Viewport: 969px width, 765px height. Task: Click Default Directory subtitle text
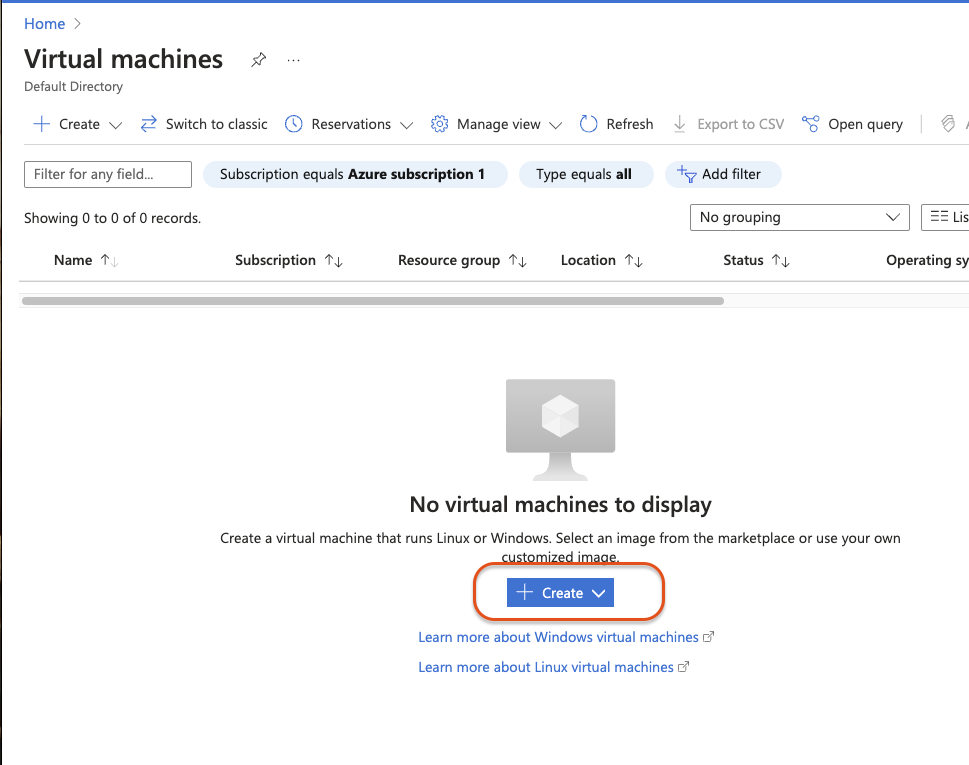point(73,87)
